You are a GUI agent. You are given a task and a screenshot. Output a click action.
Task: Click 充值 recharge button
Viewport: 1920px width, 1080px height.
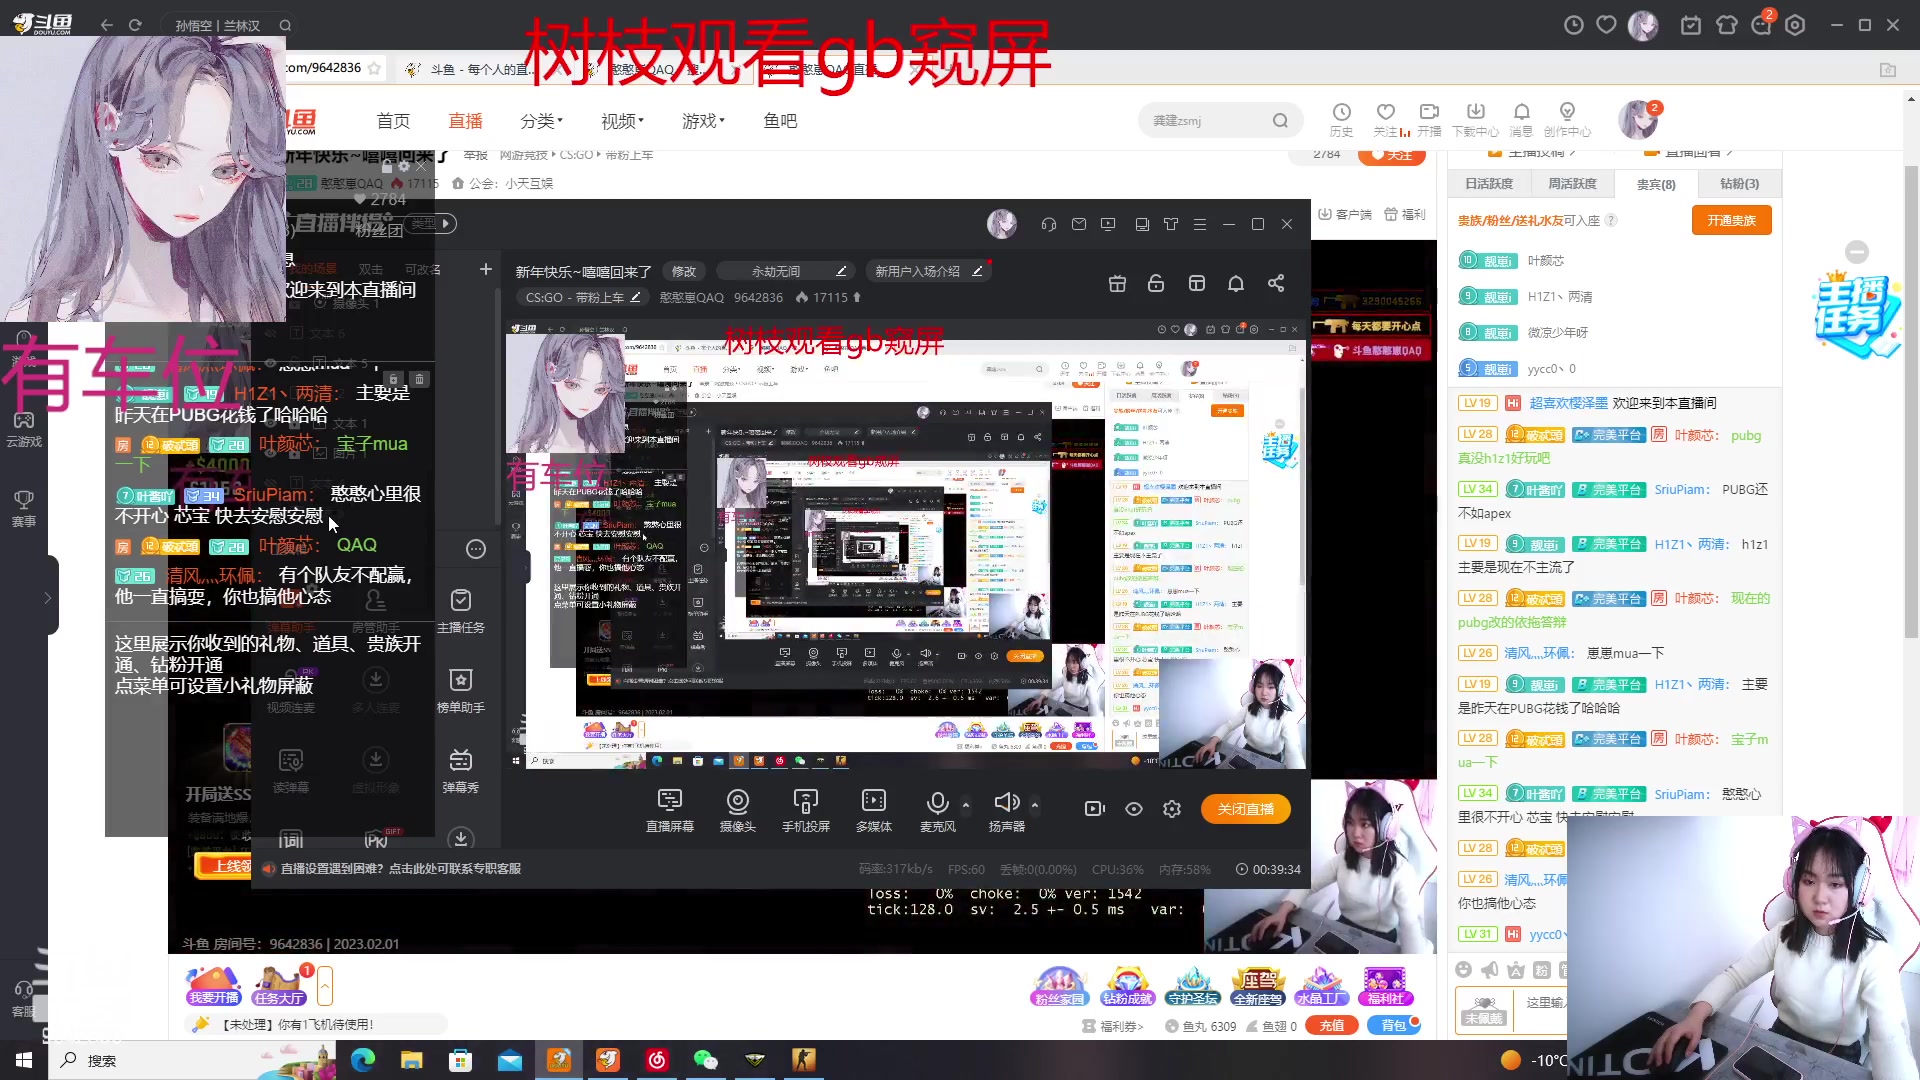coord(1332,1026)
